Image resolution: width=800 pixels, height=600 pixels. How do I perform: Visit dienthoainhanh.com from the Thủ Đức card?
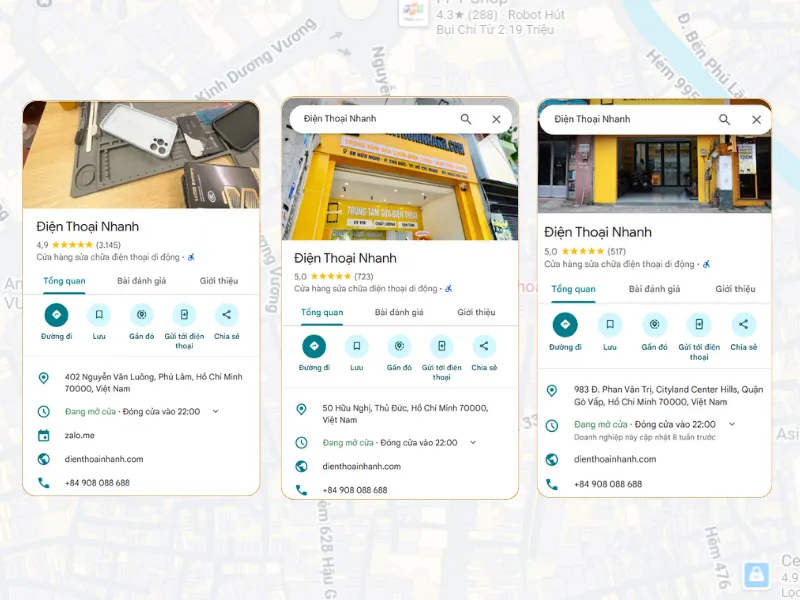[362, 466]
